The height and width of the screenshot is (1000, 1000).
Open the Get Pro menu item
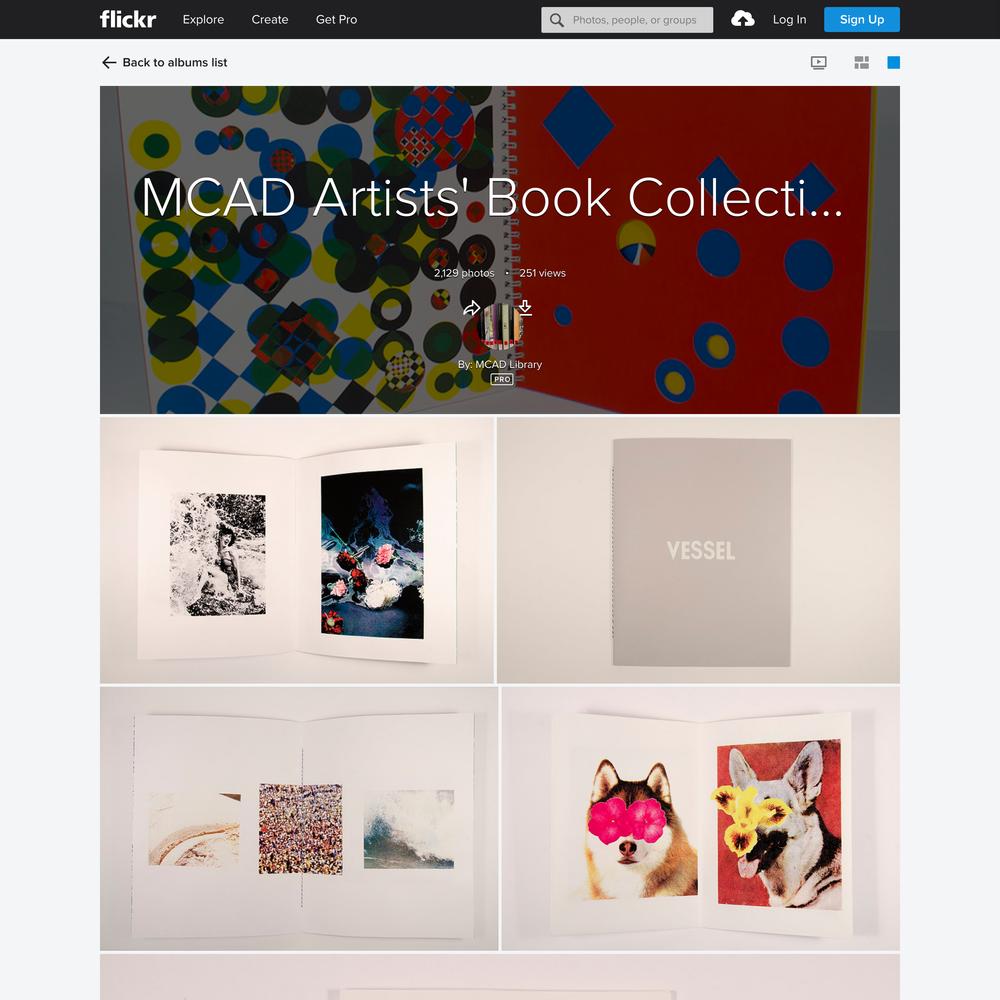pos(336,20)
